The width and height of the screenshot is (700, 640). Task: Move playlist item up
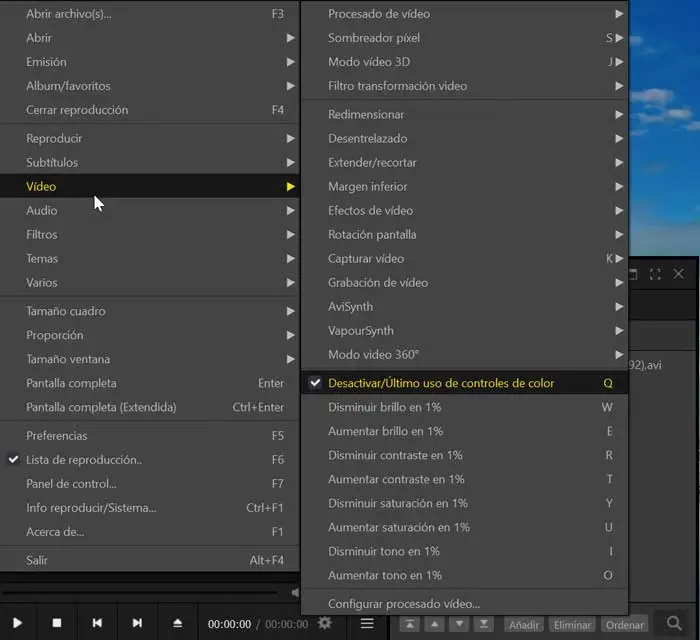pyautogui.click(x=434, y=624)
